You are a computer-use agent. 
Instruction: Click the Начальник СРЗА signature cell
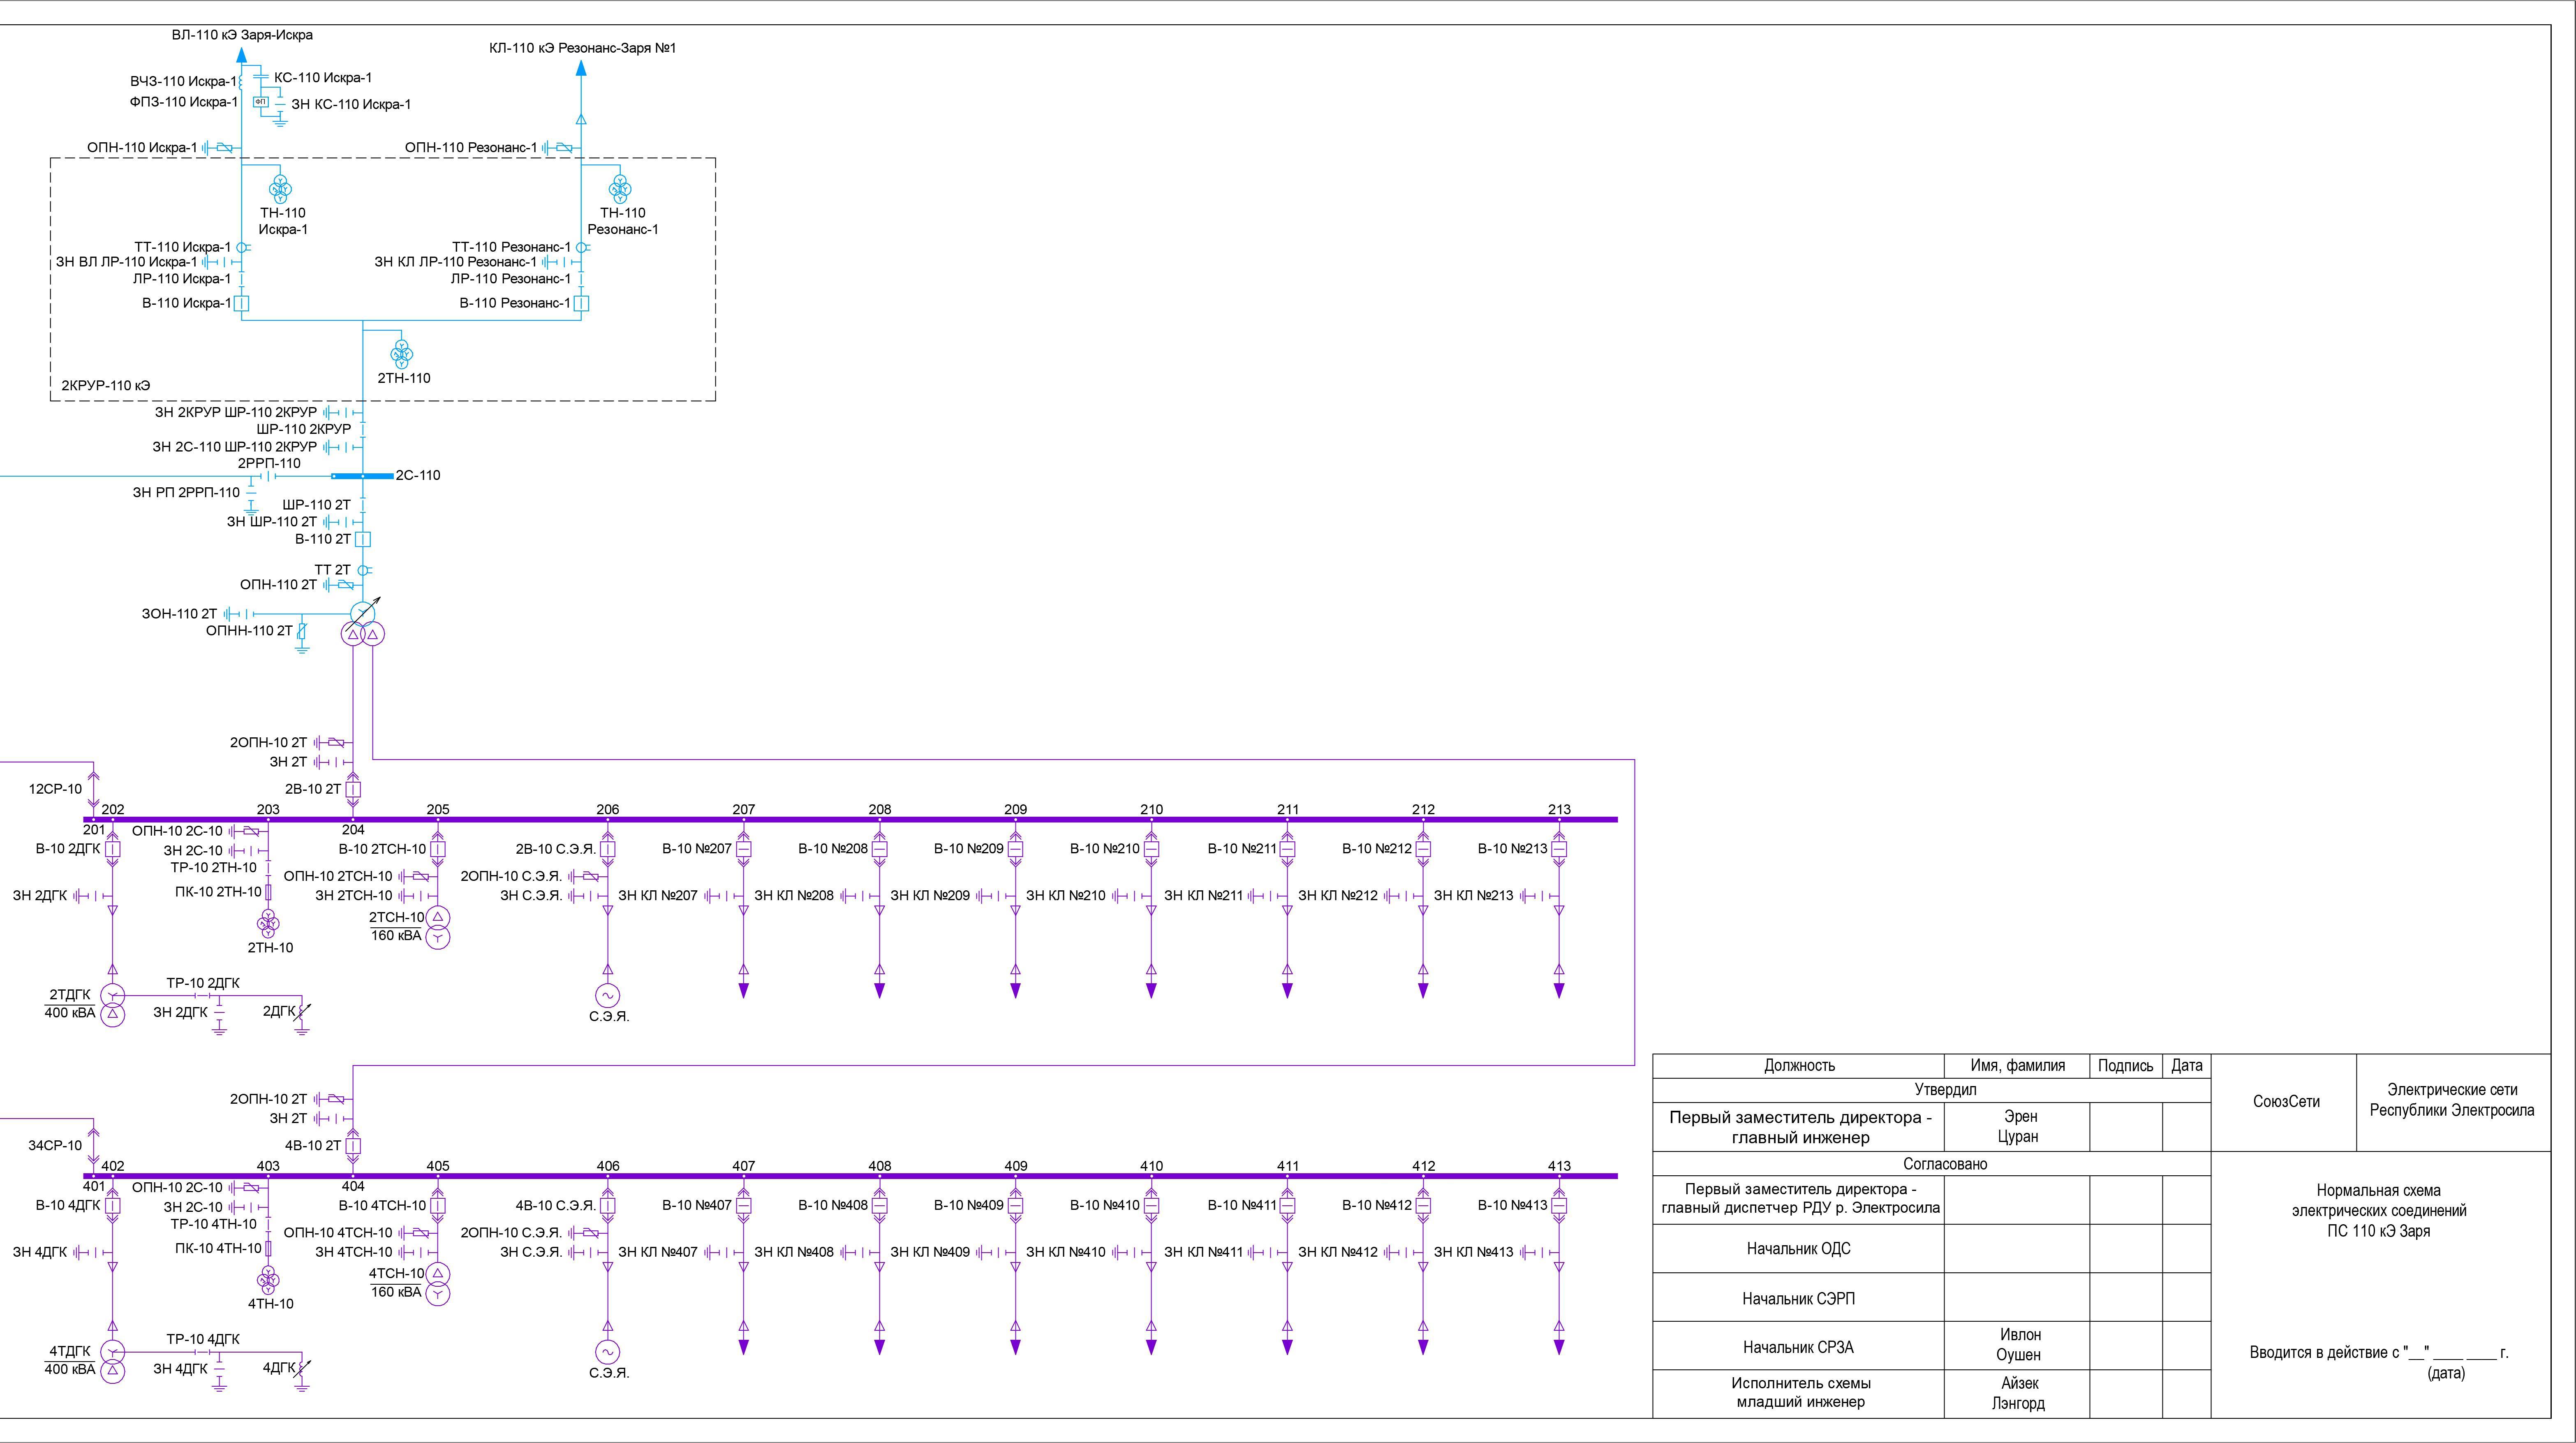click(x=2125, y=1346)
